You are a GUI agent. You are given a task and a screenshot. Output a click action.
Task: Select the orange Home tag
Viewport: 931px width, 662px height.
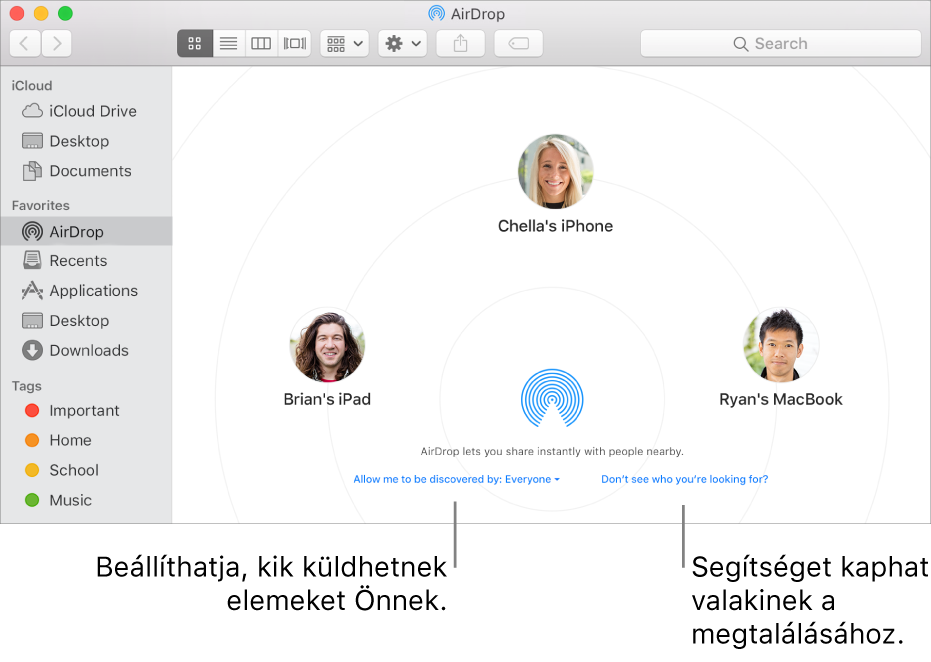[x=86, y=440]
